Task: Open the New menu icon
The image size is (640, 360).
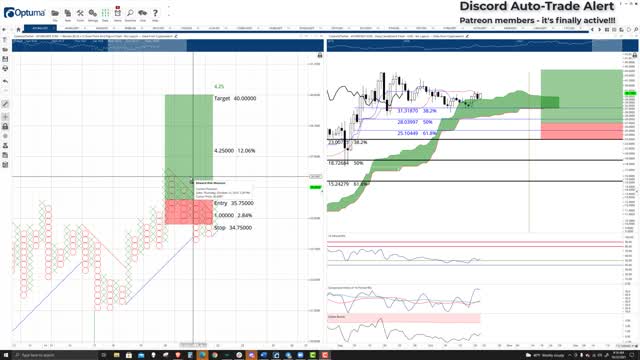Action: coord(68,13)
